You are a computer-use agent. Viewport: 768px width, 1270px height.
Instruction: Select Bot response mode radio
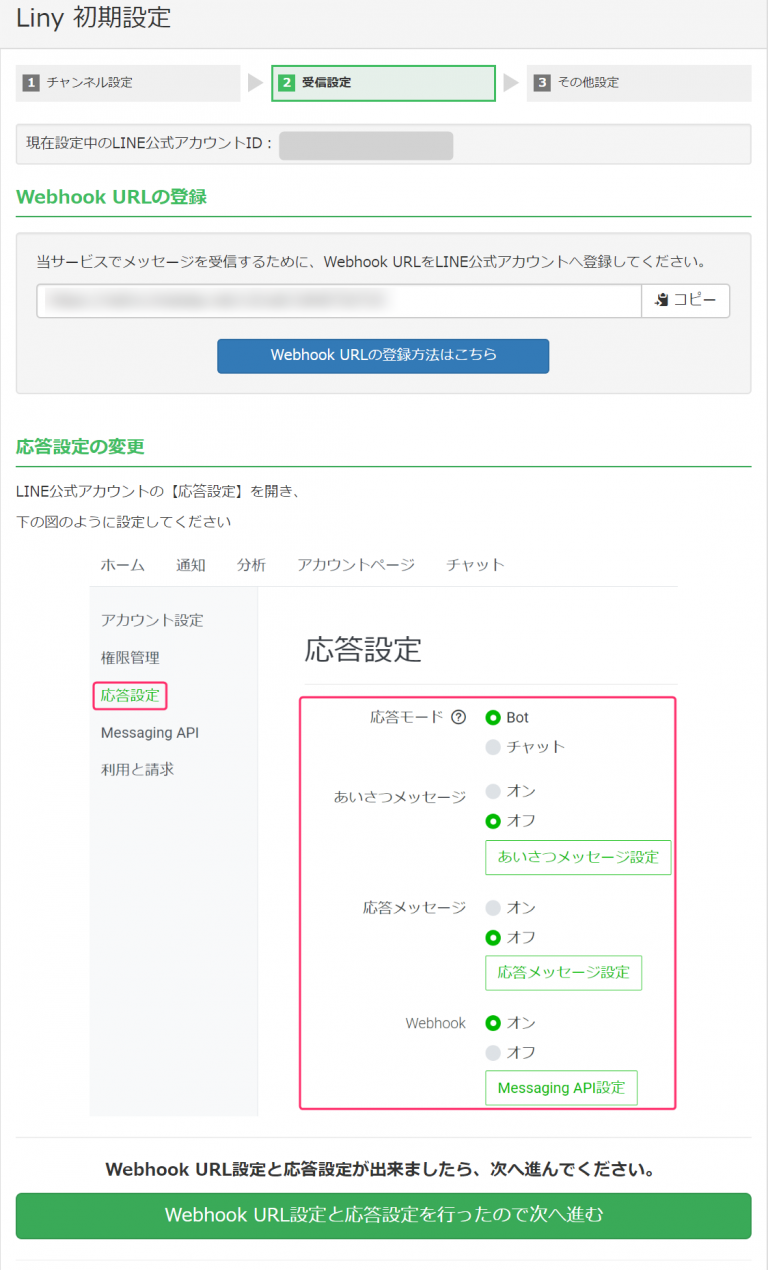493,718
